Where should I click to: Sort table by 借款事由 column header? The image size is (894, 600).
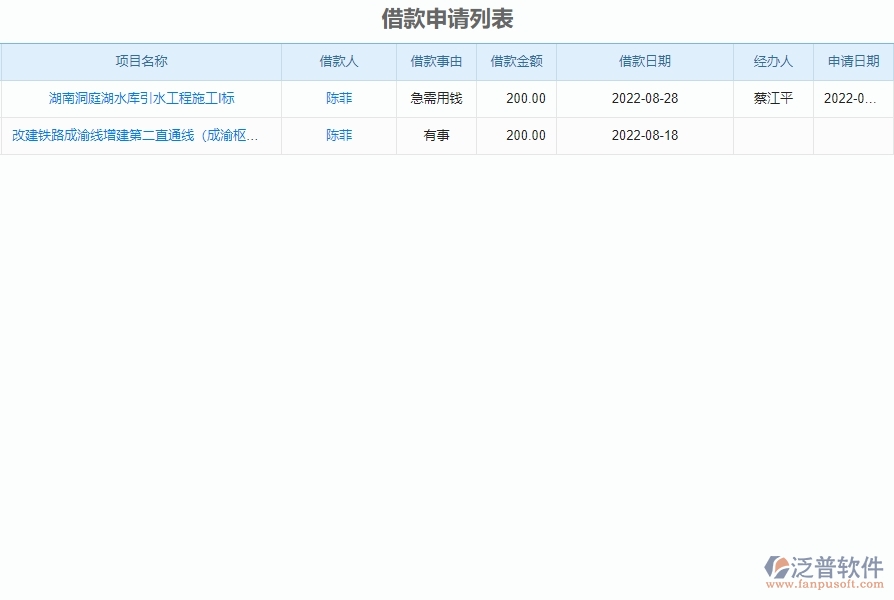click(436, 61)
